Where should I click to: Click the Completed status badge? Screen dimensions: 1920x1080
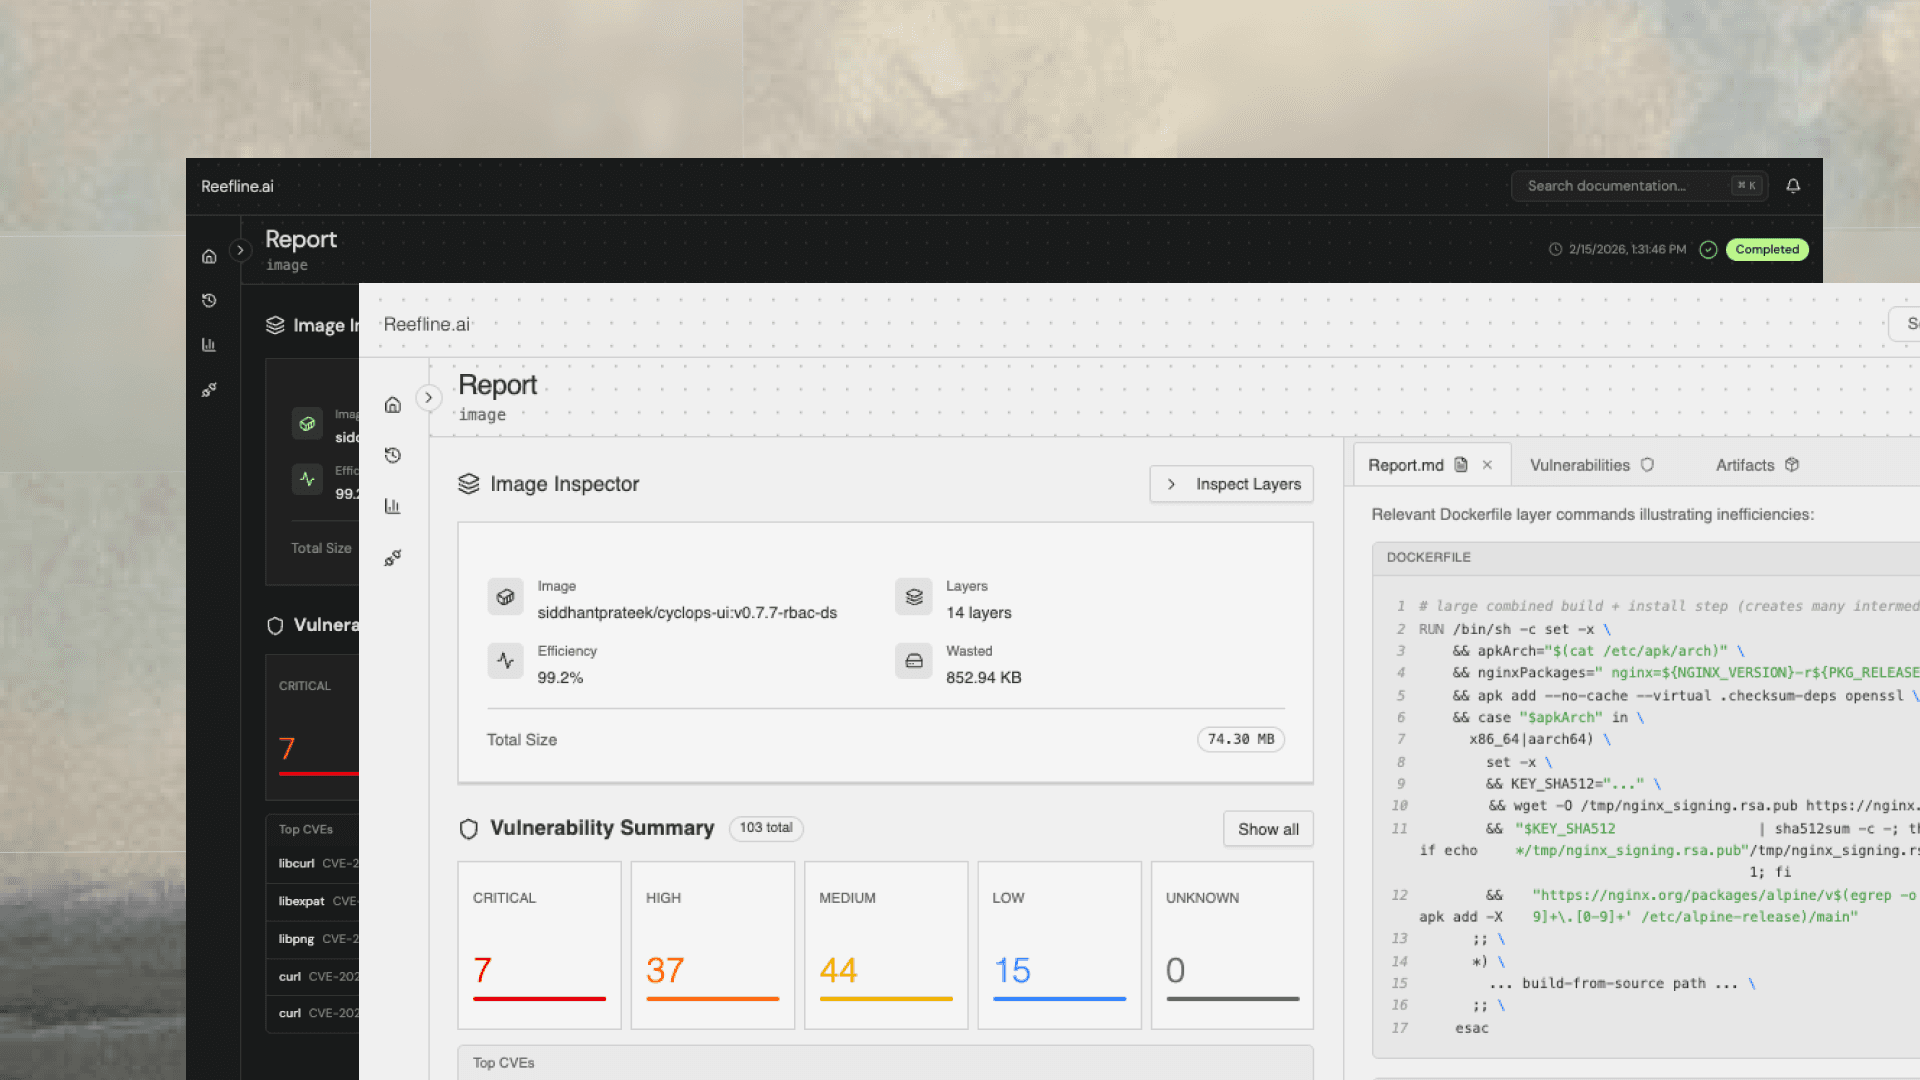coord(1766,250)
